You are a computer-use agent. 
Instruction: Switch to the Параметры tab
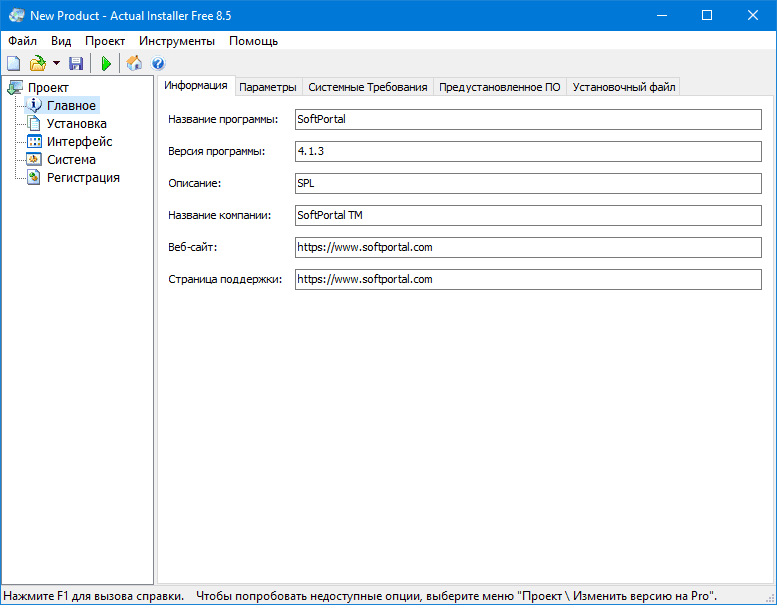point(268,87)
